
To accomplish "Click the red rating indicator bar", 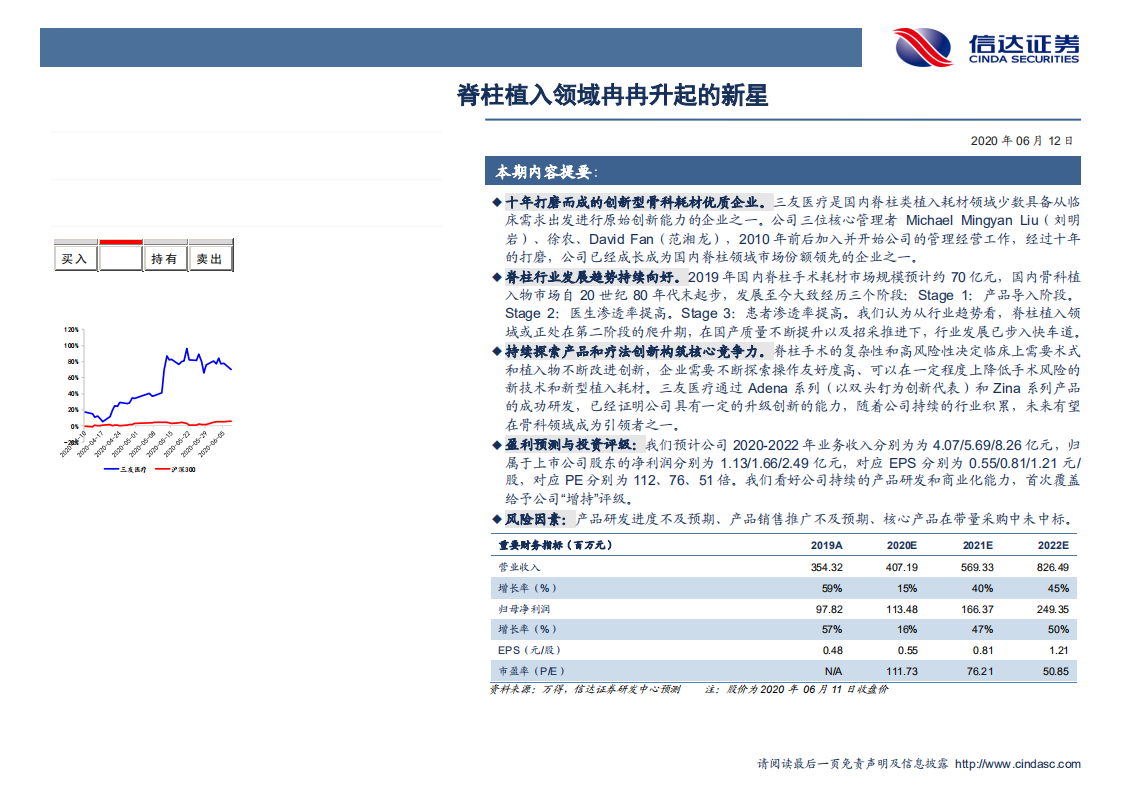I will [x=119, y=242].
